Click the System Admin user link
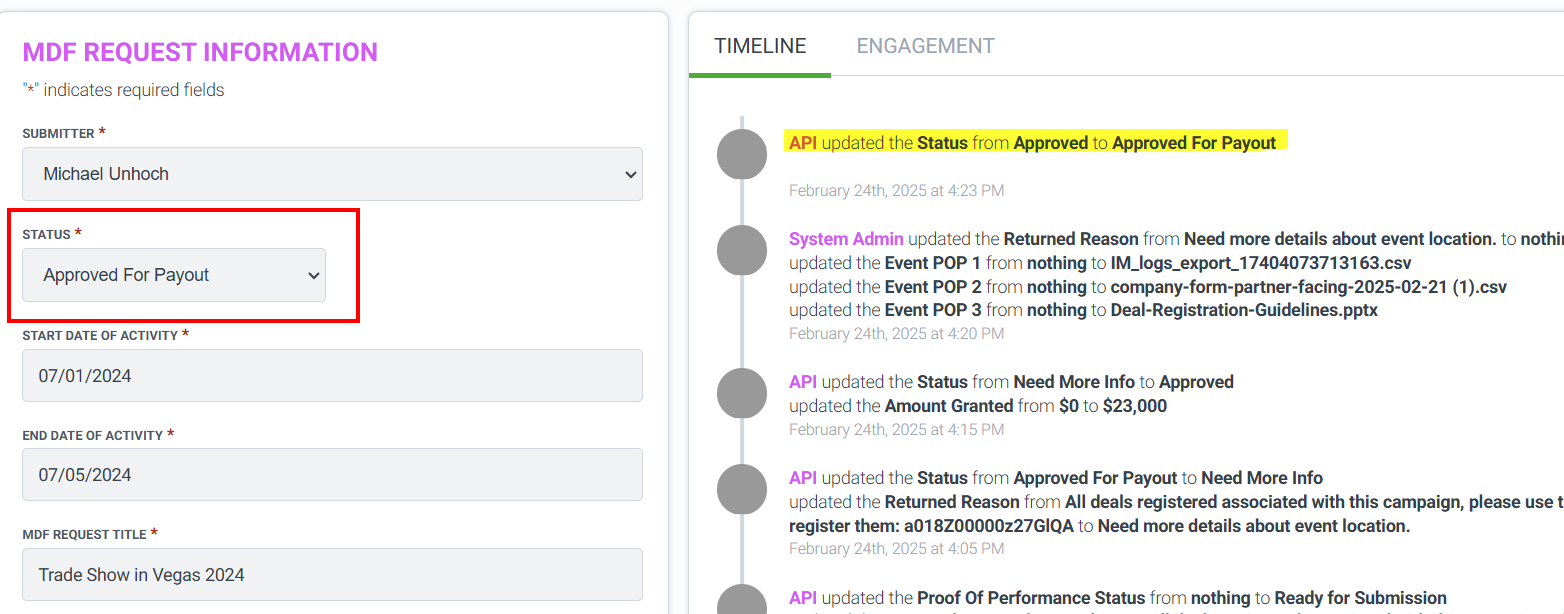 (x=846, y=239)
